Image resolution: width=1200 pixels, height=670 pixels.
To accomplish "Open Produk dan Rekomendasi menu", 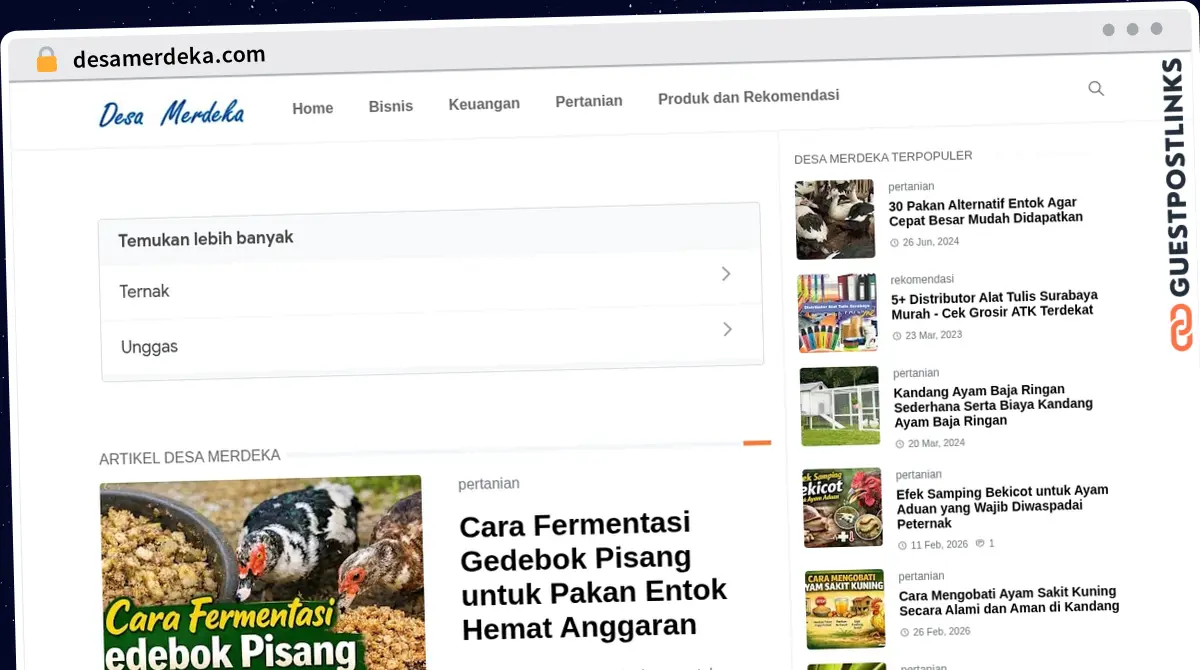I will (748, 97).
